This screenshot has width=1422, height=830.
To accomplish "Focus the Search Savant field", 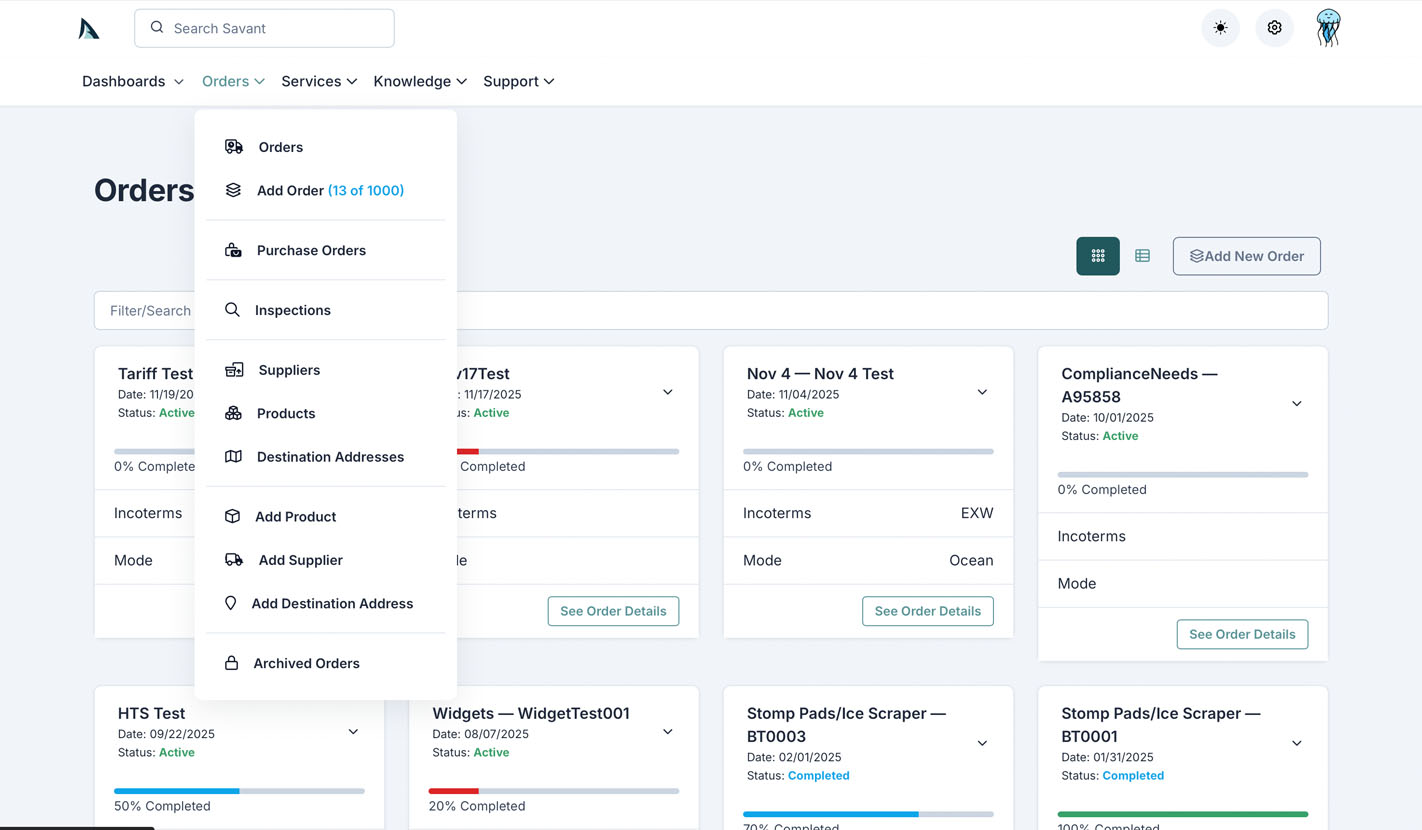I will point(264,28).
